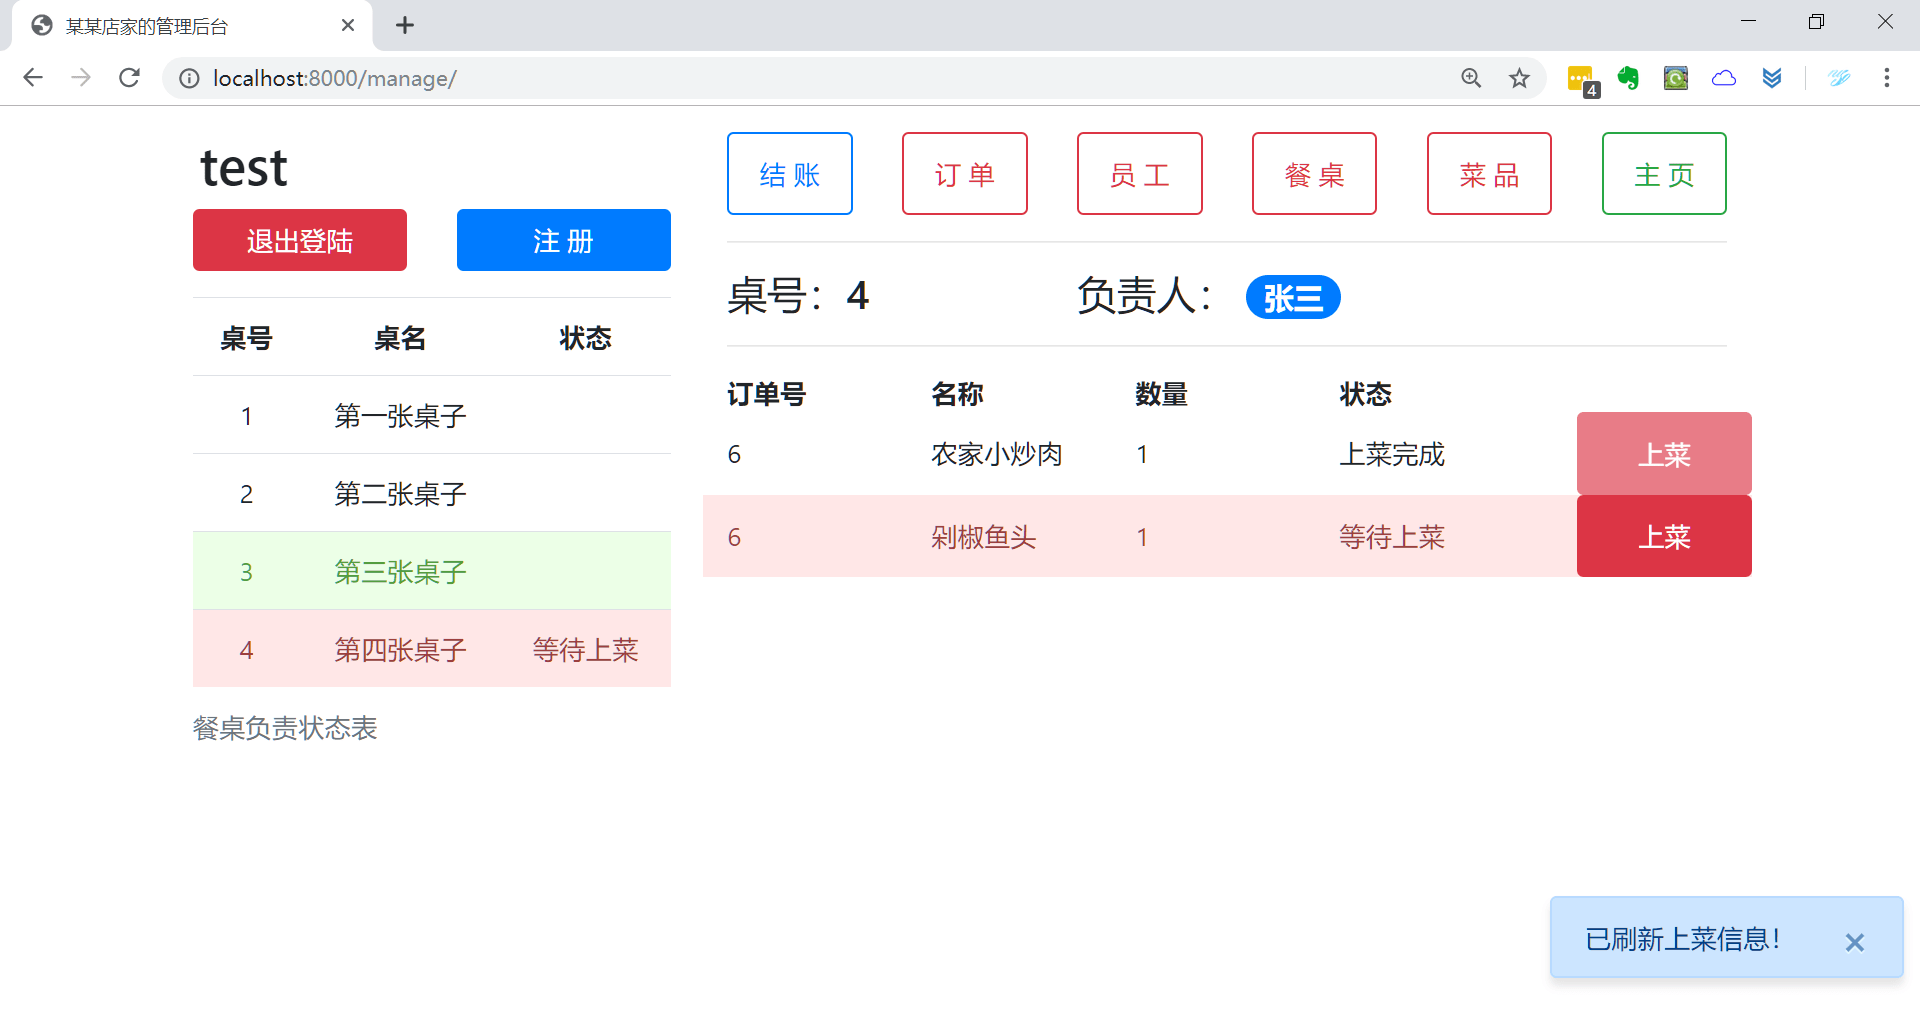The height and width of the screenshot is (1020, 1920).
Task: Click the site info icon beside the URL
Action: click(x=189, y=78)
